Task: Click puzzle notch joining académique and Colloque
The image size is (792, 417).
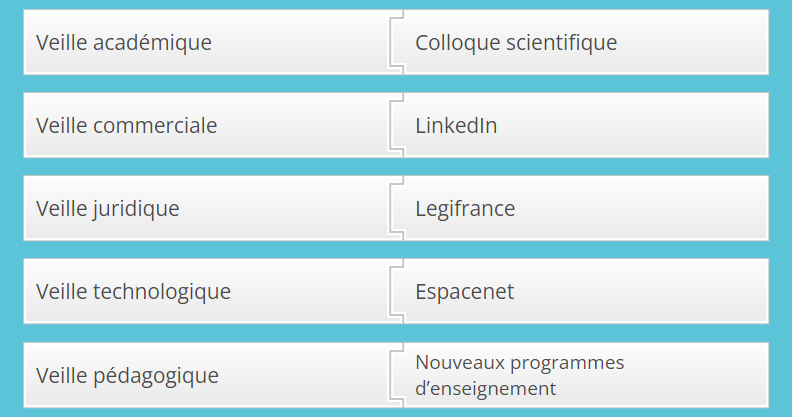Action: 397,43
